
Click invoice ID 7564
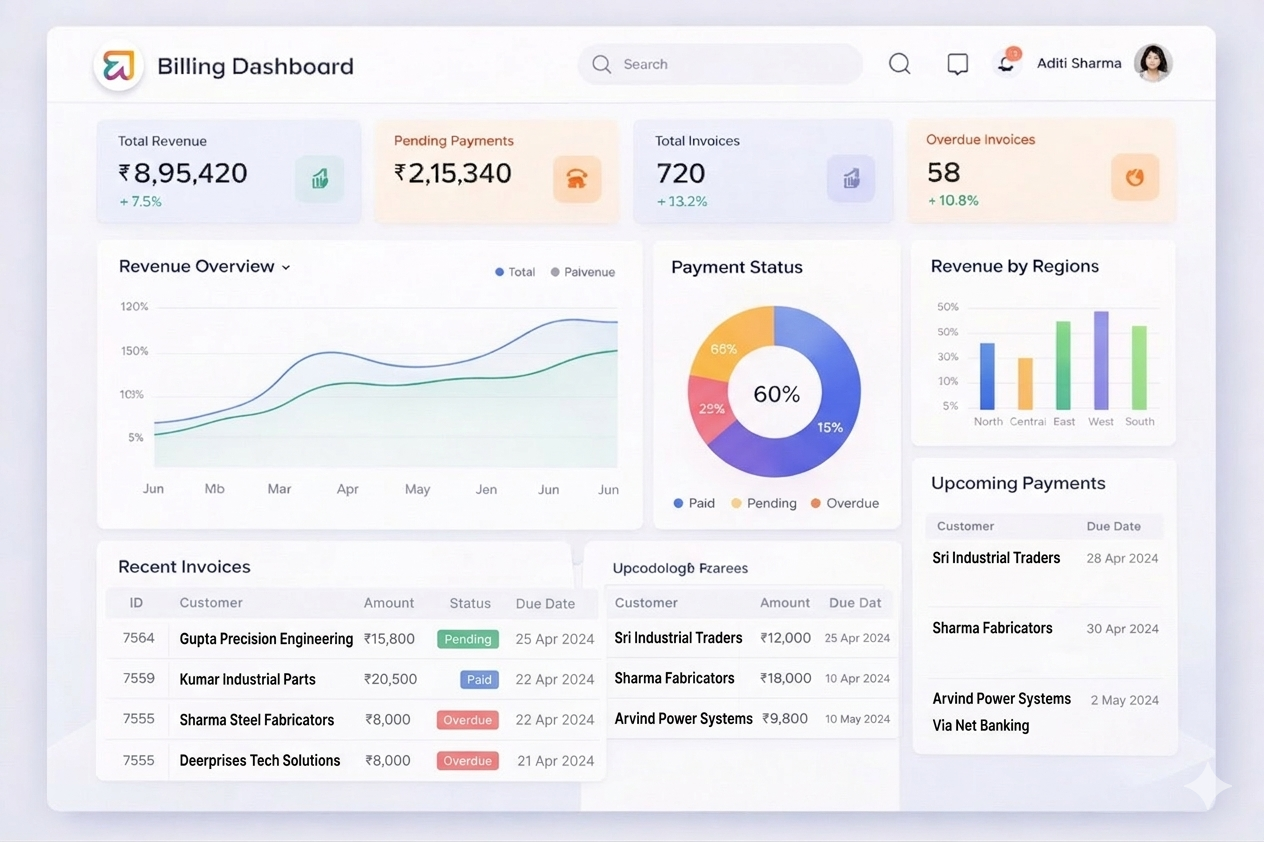[x=139, y=638]
